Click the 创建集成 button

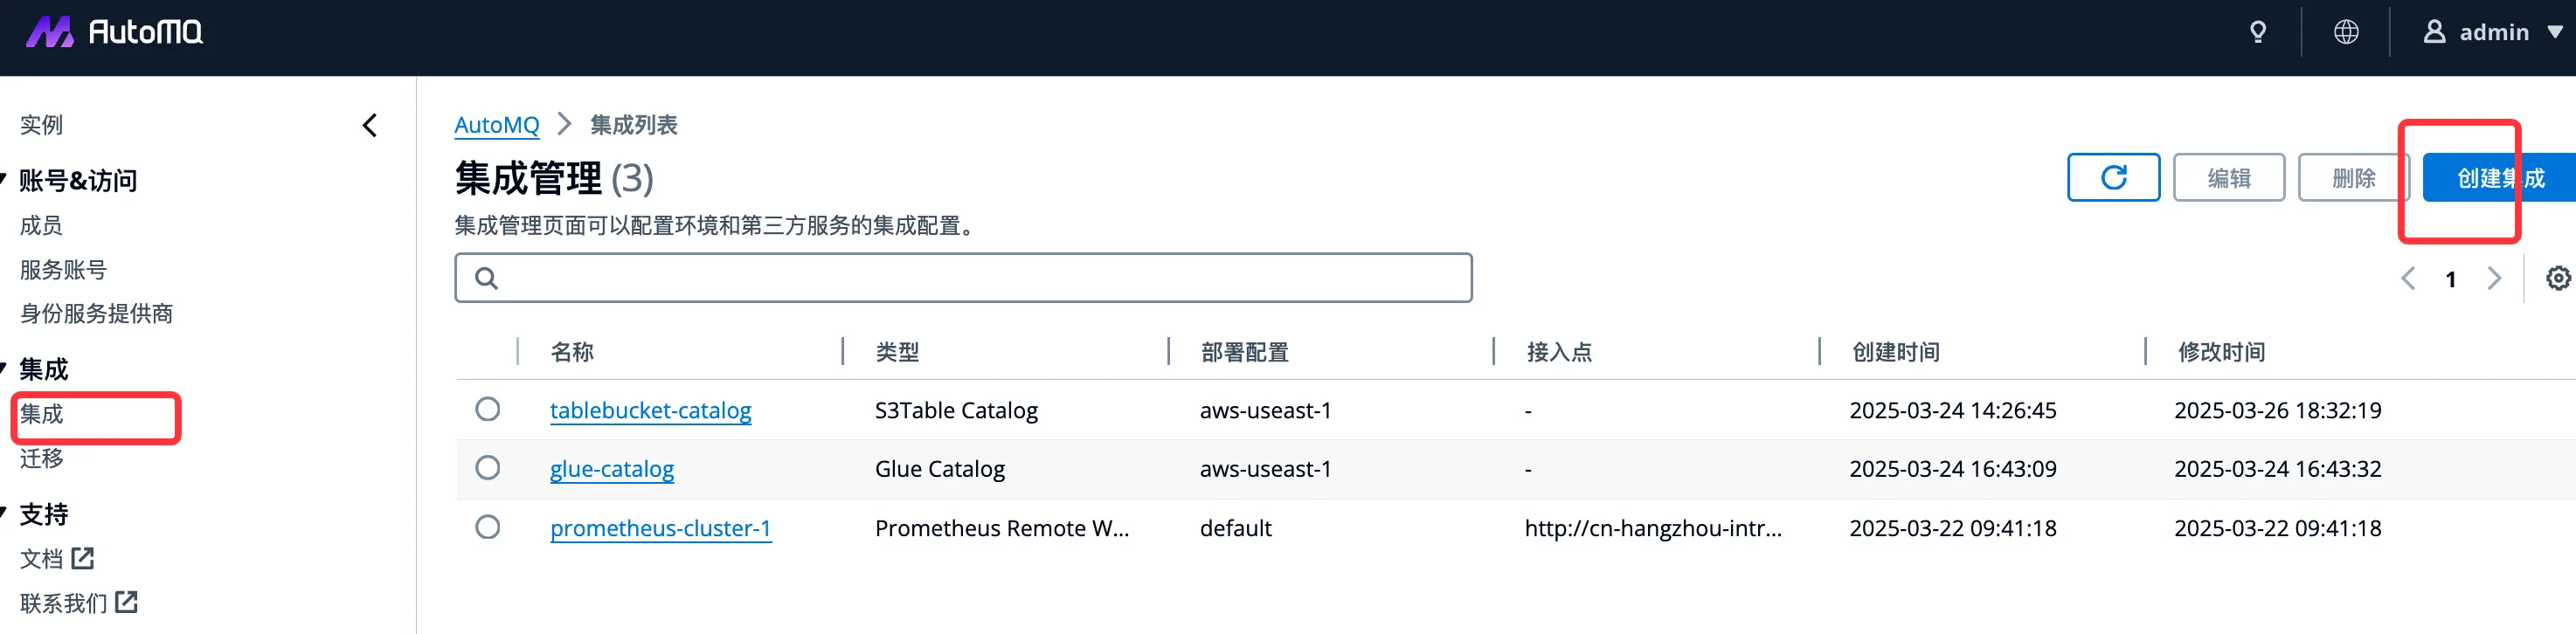(2499, 177)
